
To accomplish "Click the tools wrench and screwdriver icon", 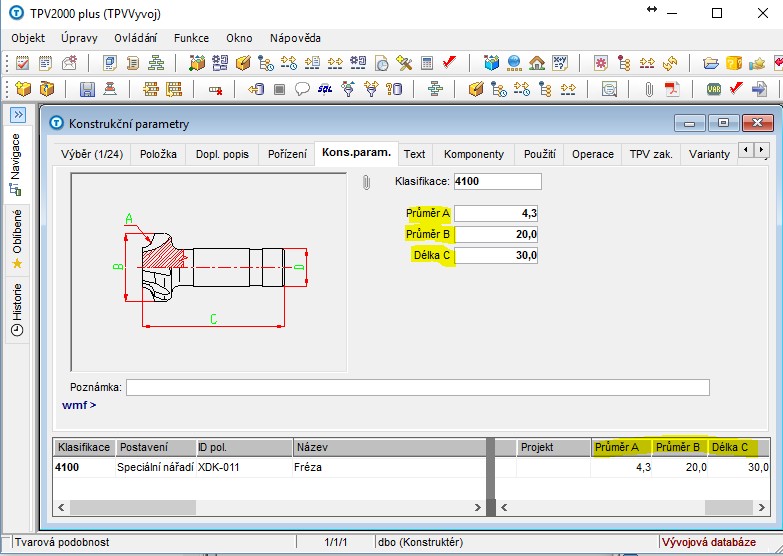I will point(403,63).
